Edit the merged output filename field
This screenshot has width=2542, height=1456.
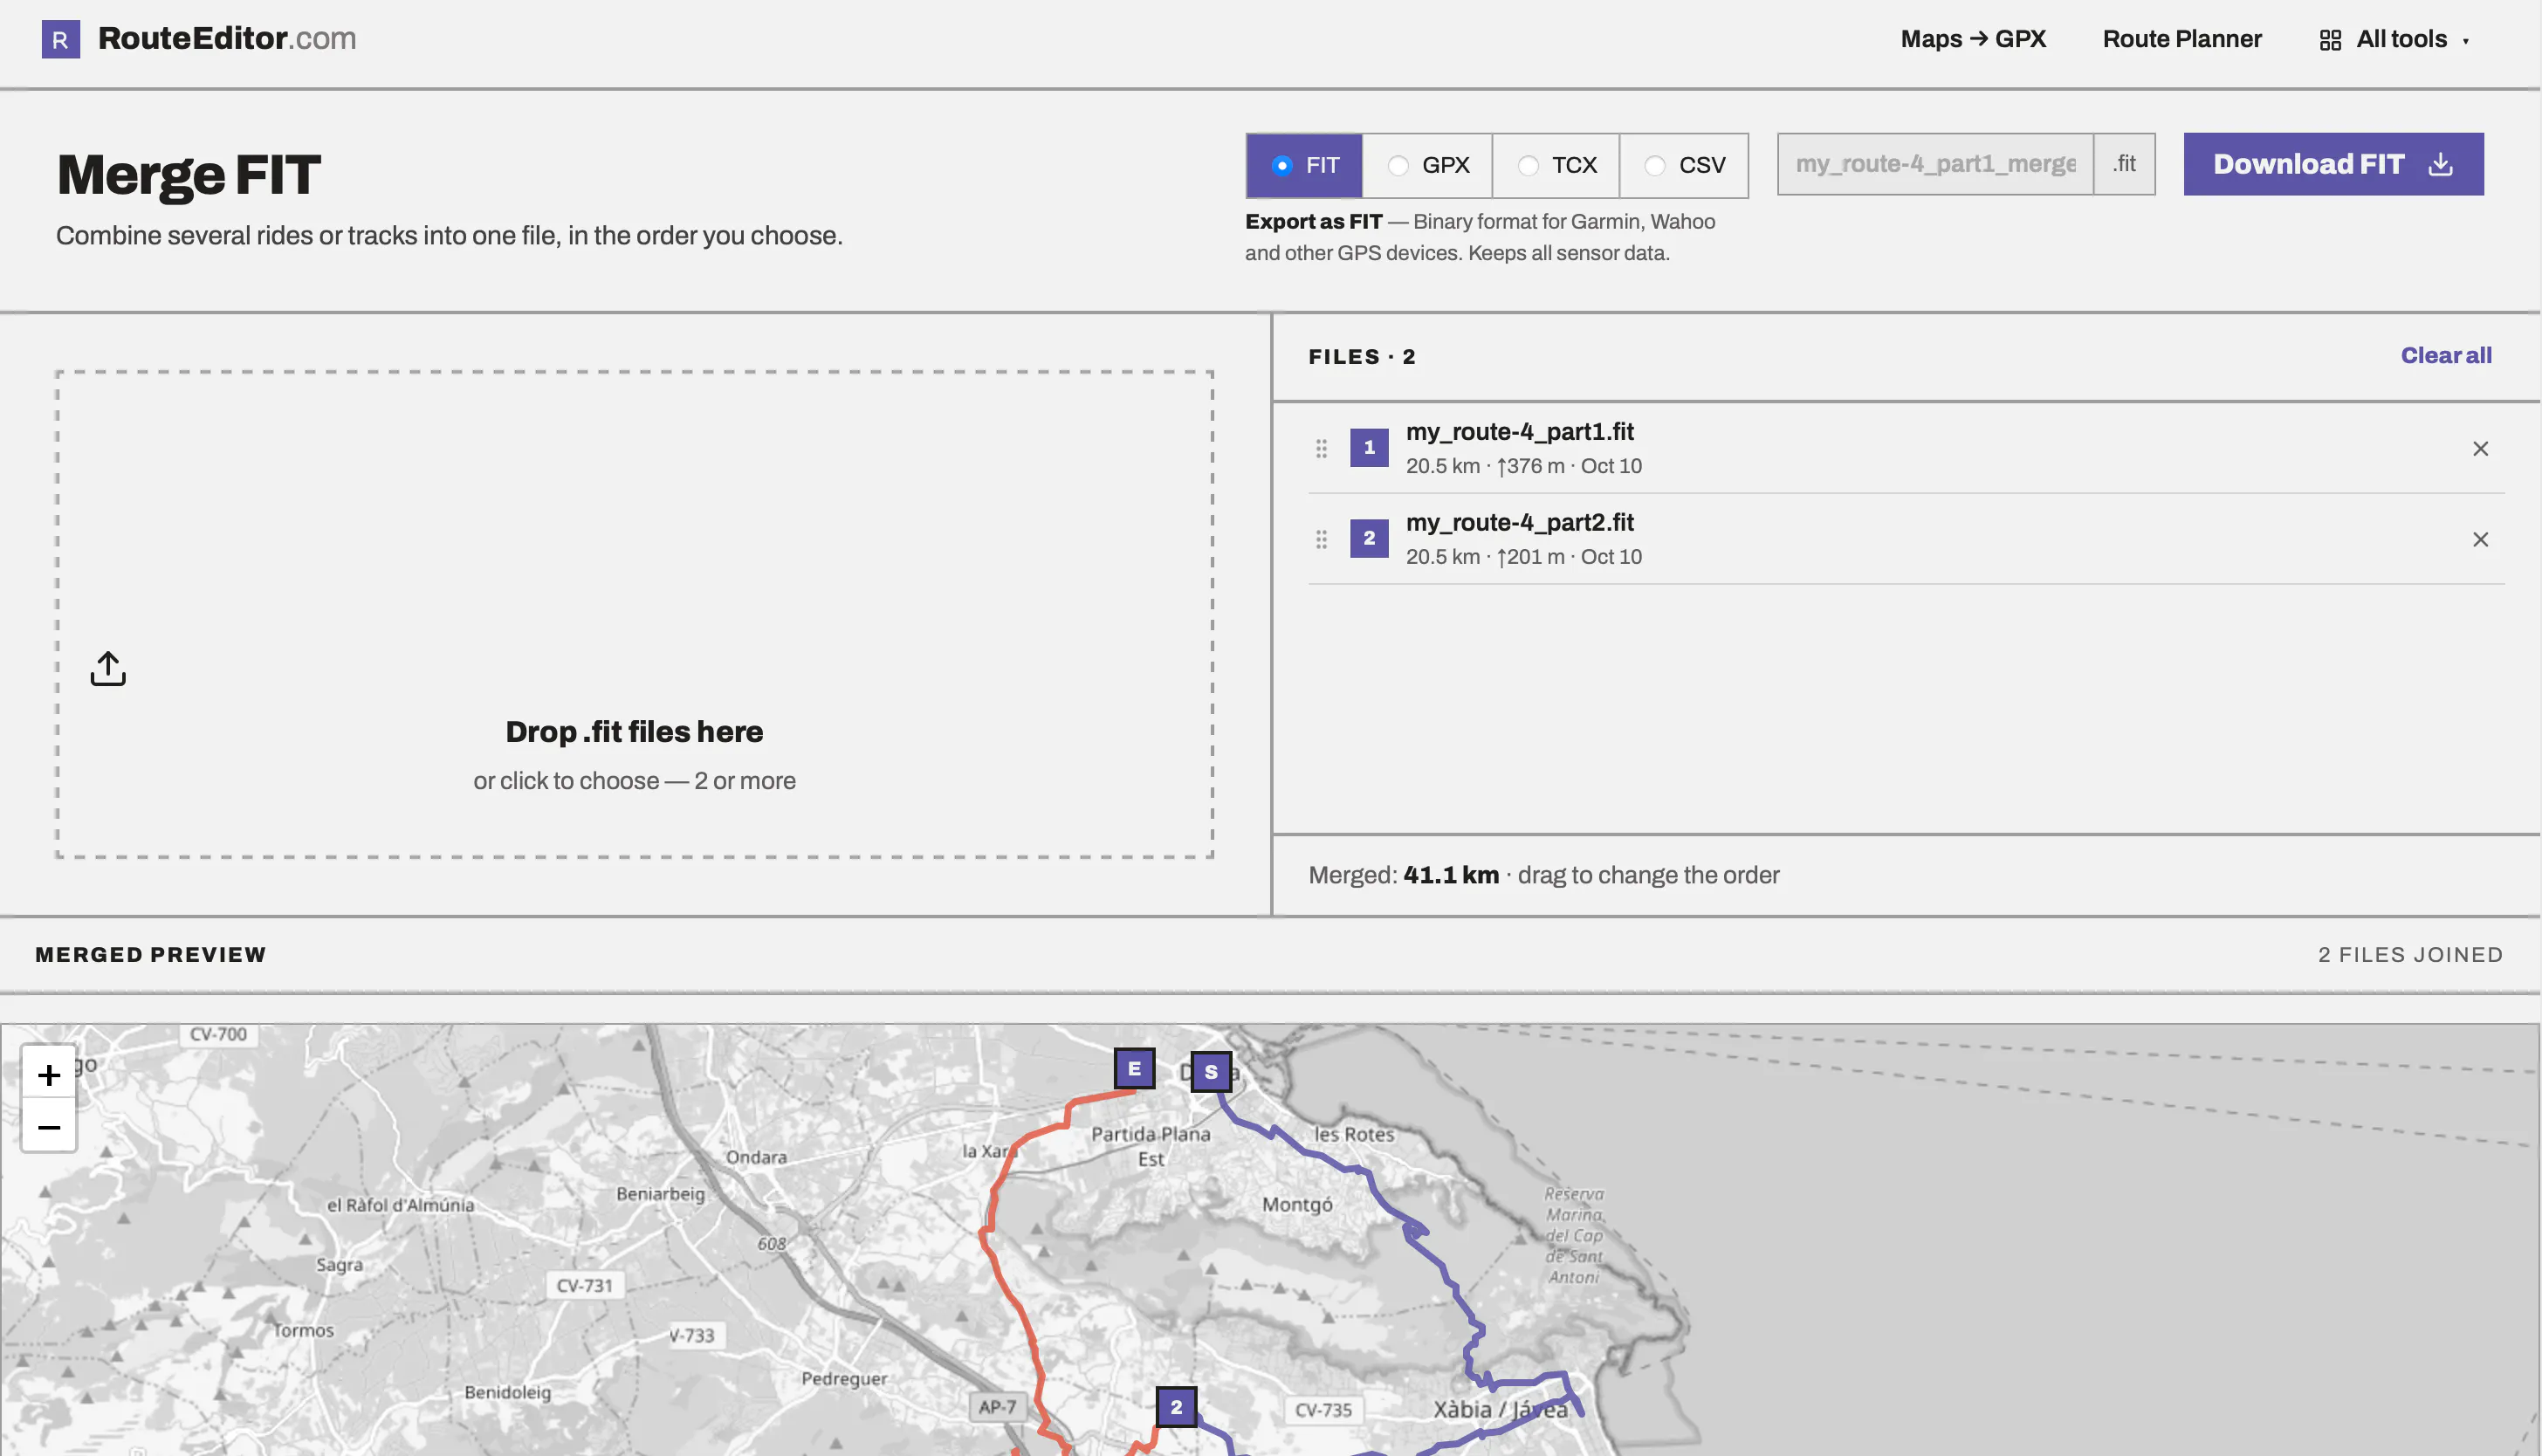[1935, 164]
